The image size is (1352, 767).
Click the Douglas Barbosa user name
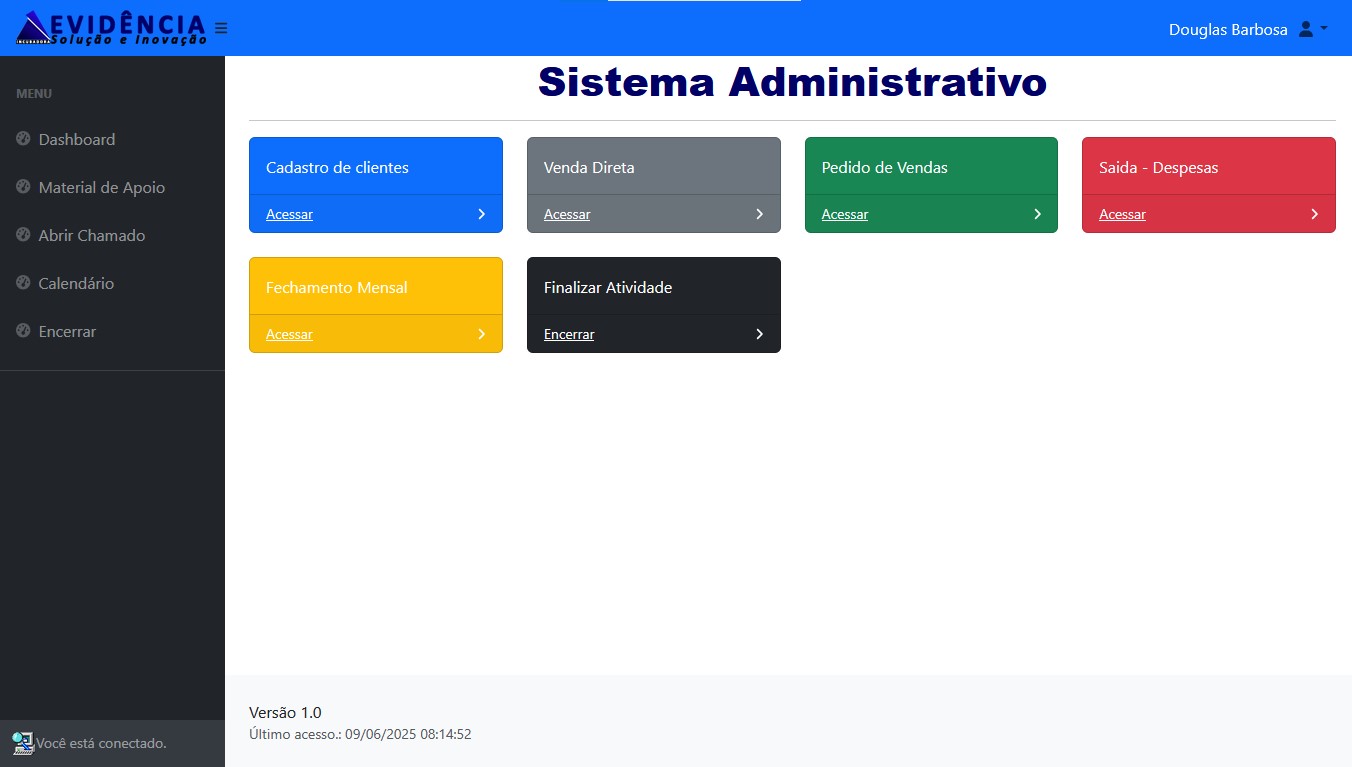coord(1227,30)
